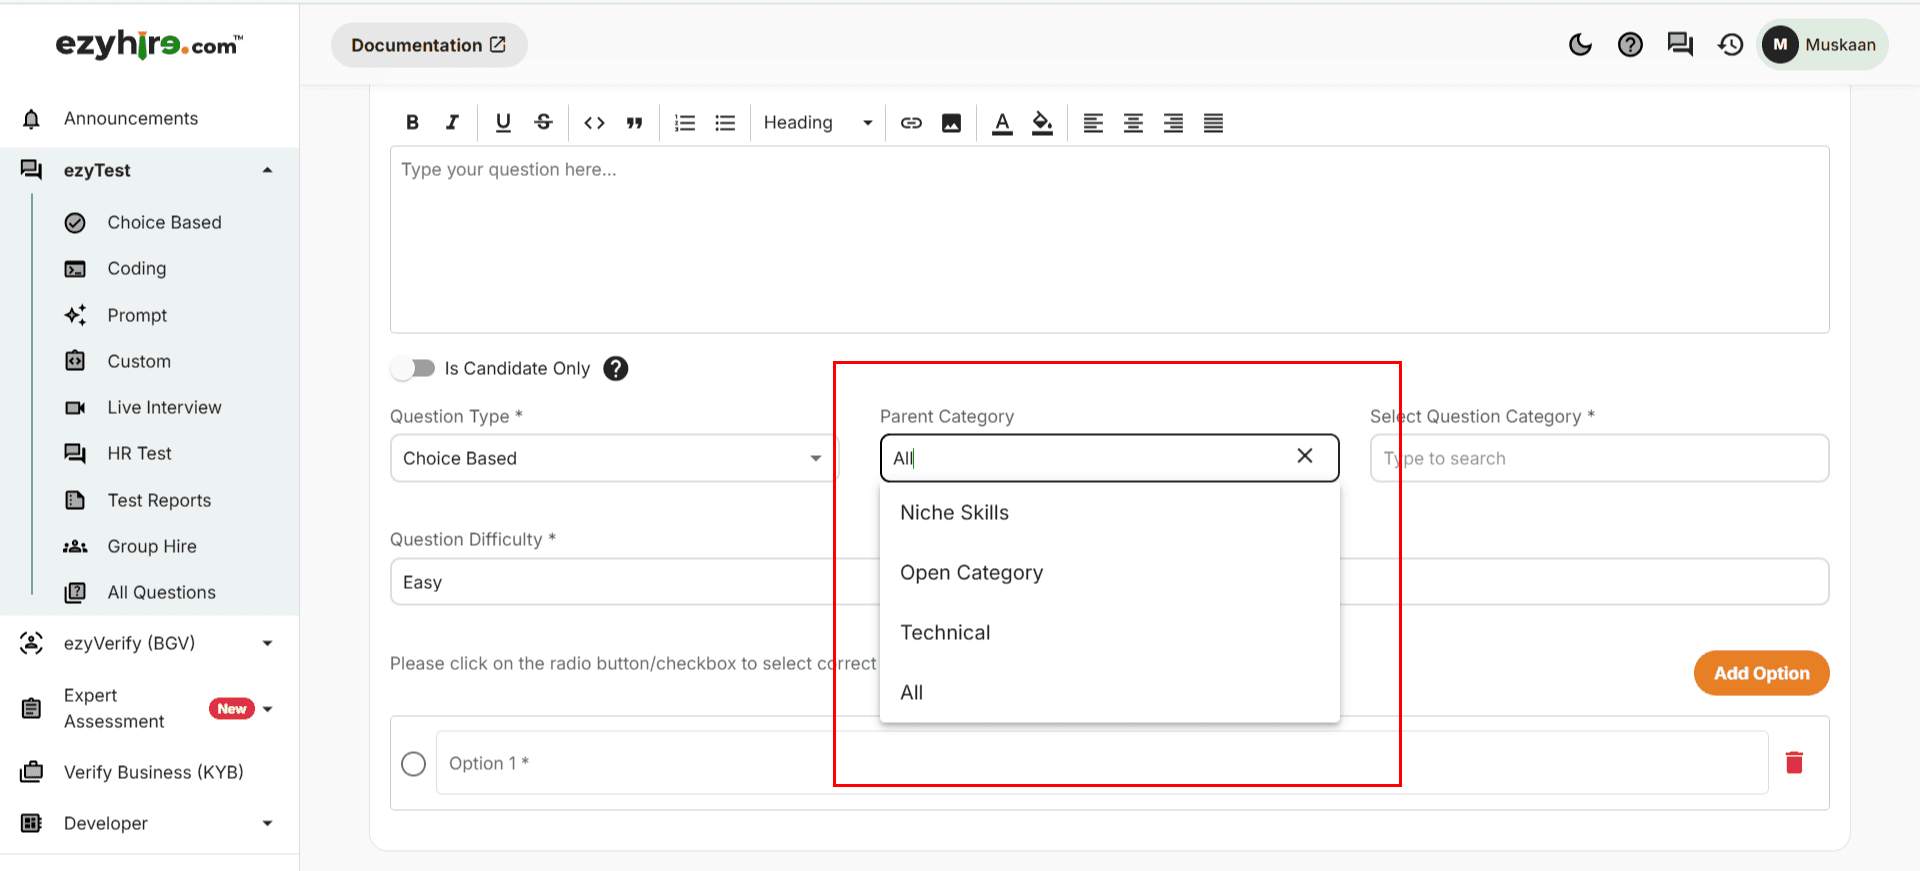1920x871 pixels.
Task: Open Group Hire
Action: 152,546
